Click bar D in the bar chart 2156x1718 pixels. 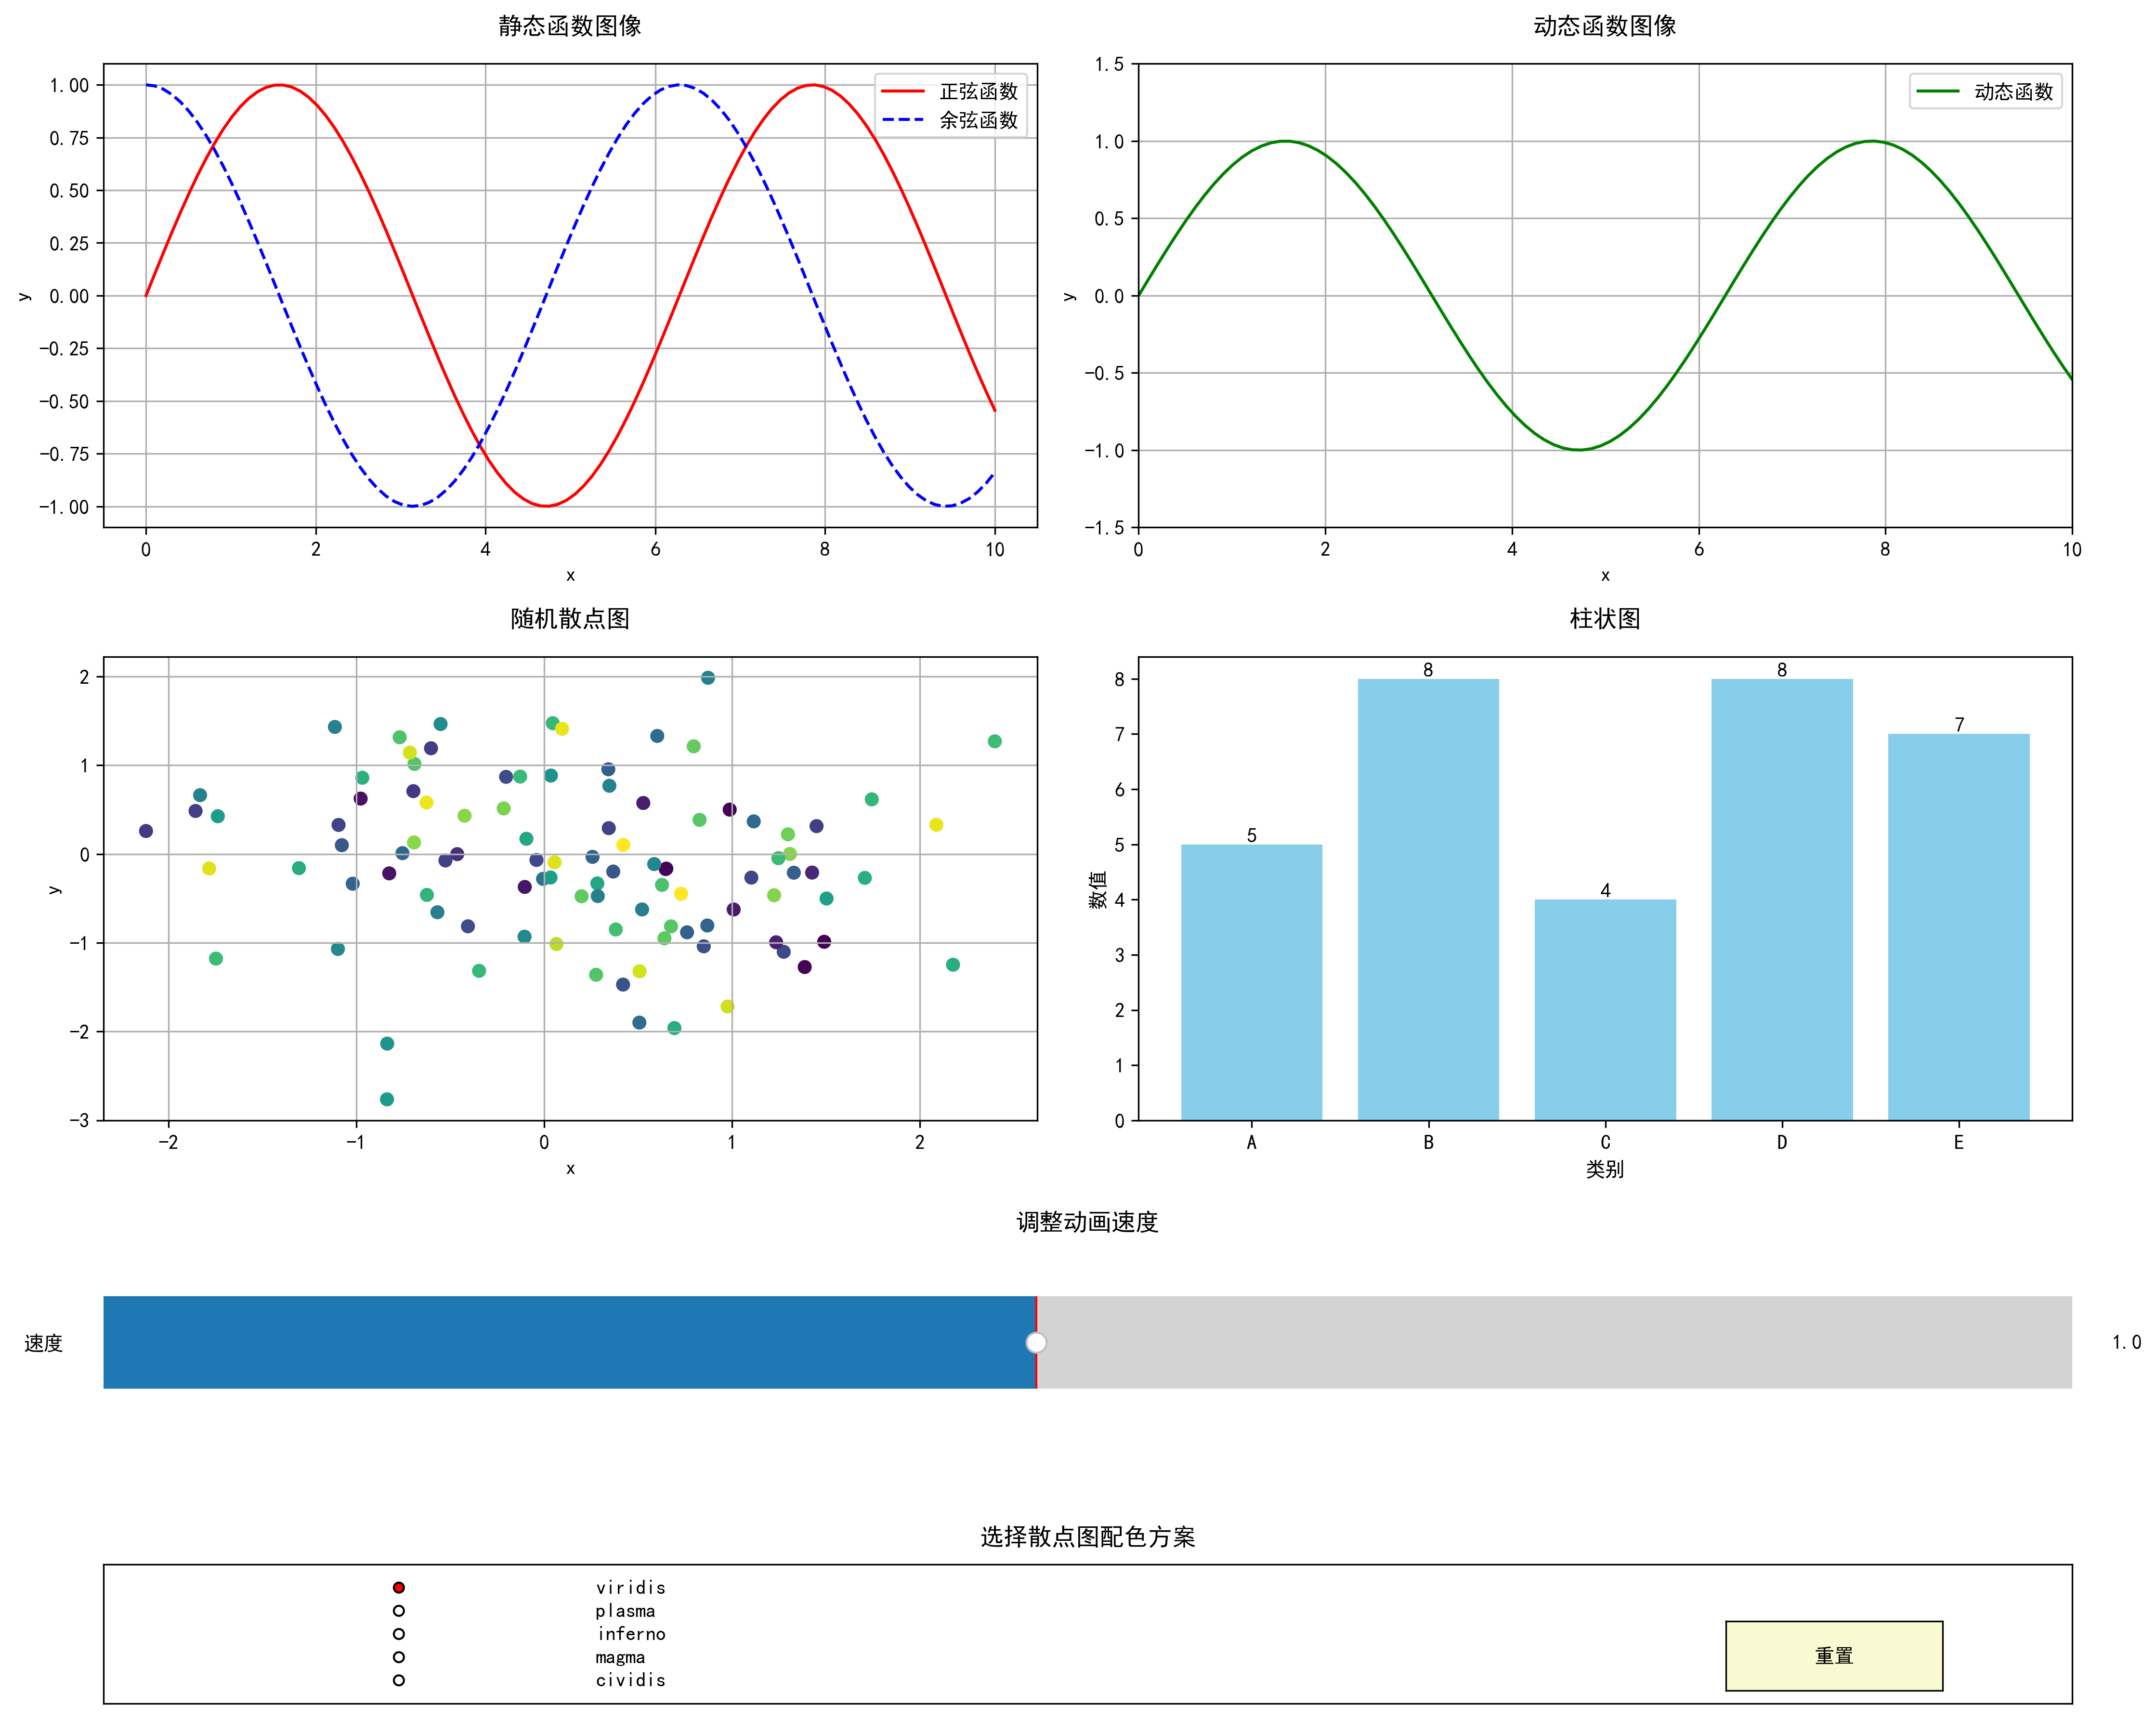pyautogui.click(x=1781, y=900)
